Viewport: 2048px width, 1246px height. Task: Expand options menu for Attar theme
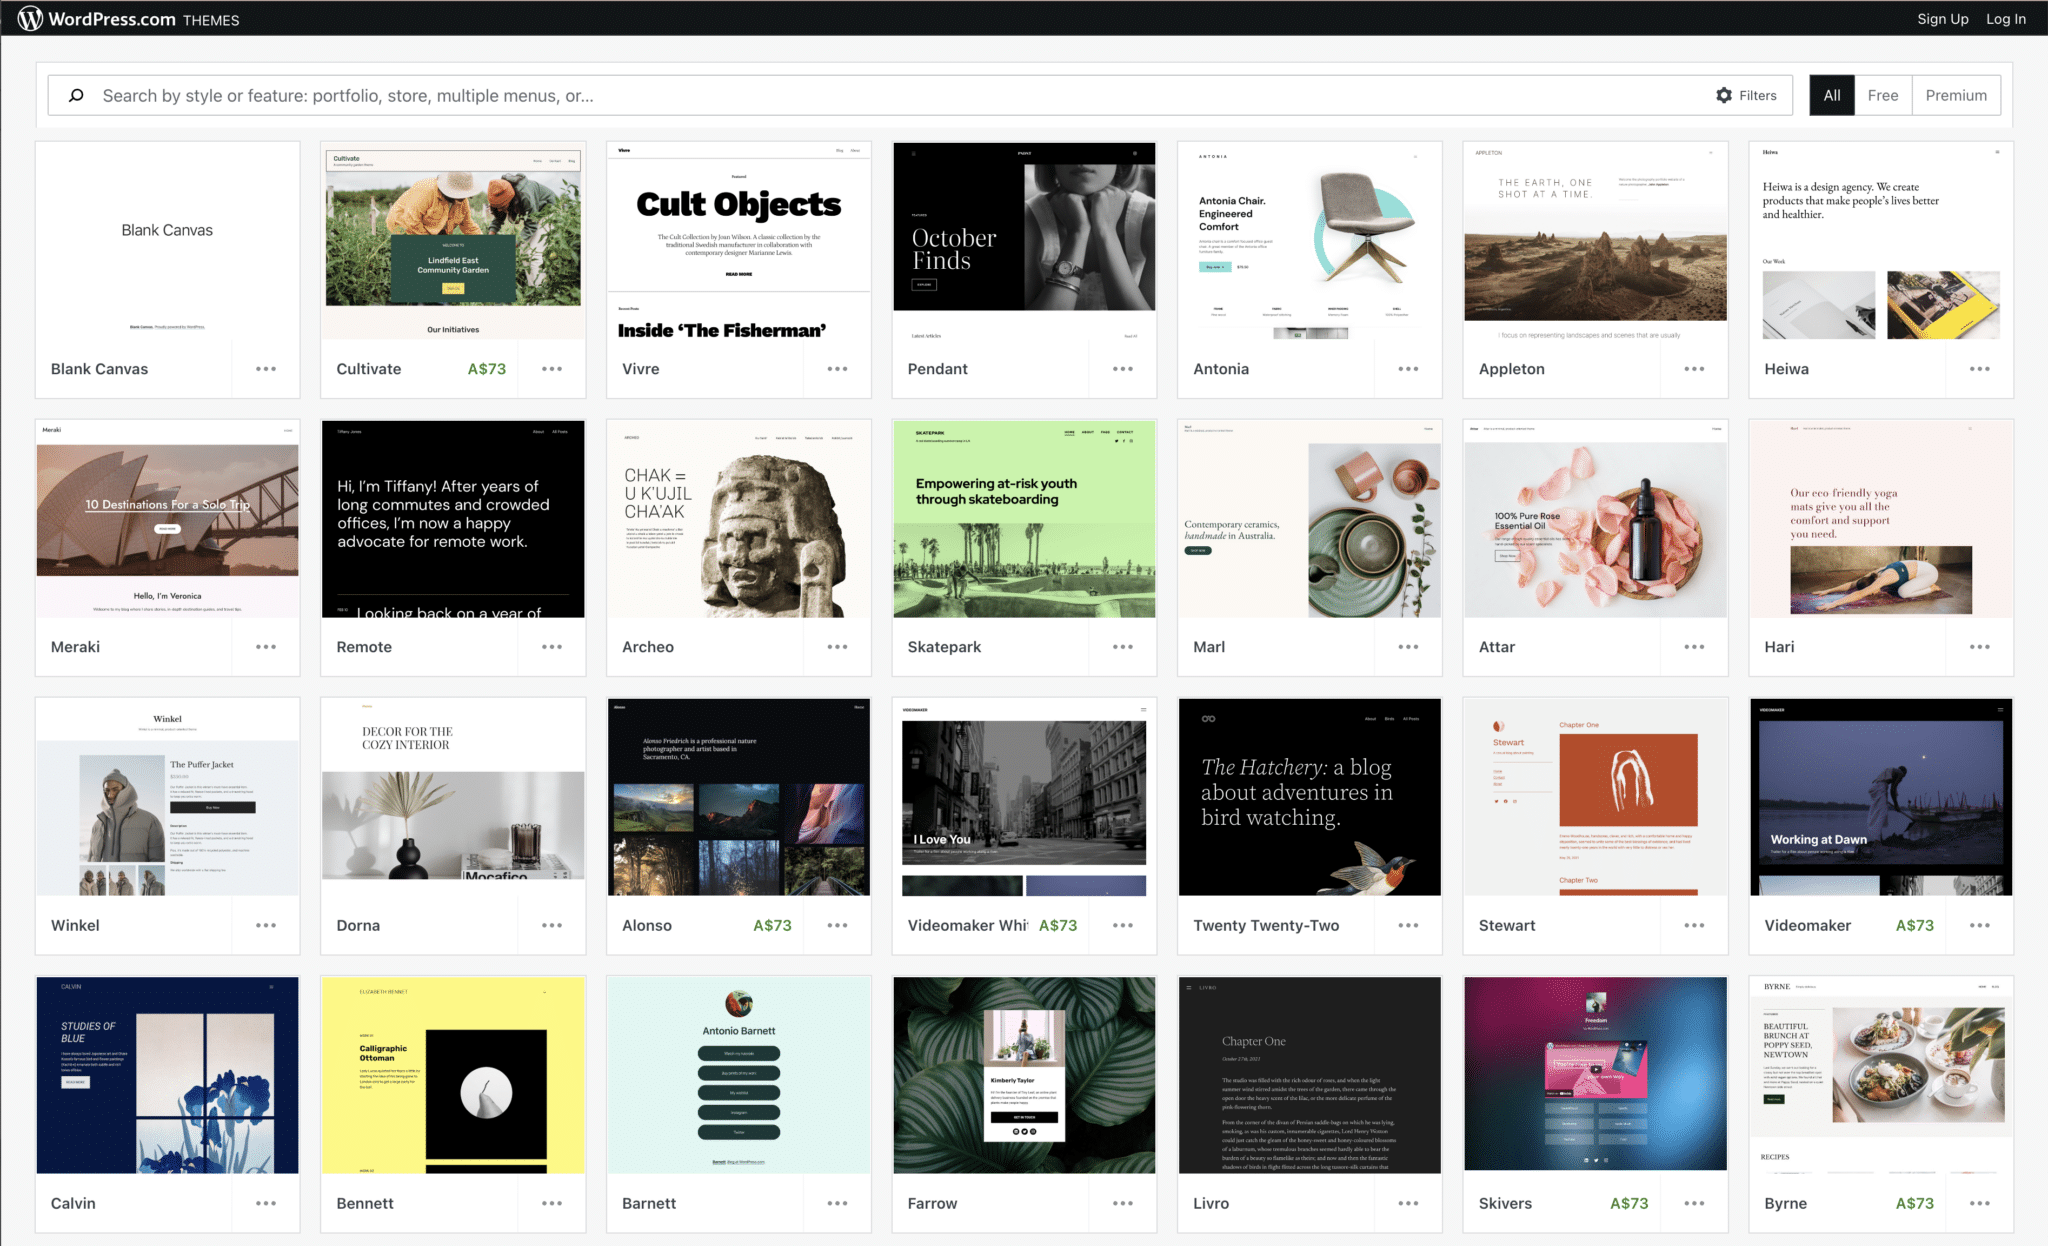[1694, 647]
